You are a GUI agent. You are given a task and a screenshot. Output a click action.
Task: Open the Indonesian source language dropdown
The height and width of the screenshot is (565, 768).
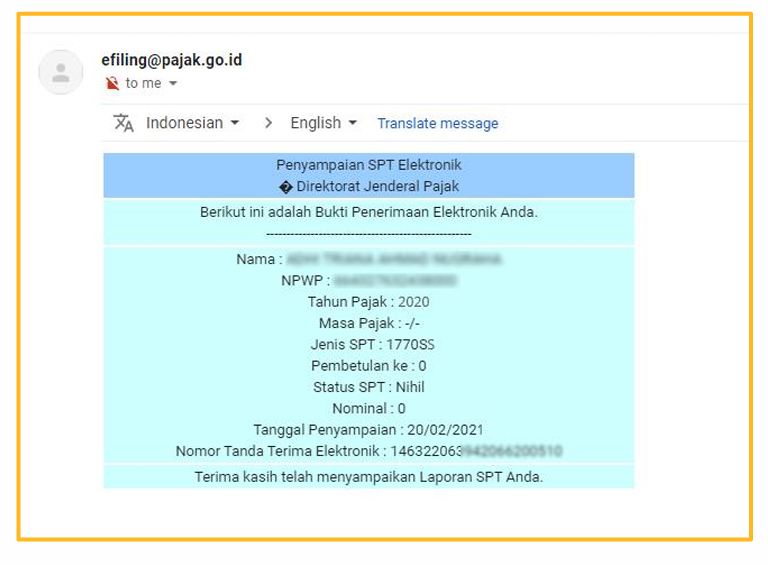[x=193, y=123]
